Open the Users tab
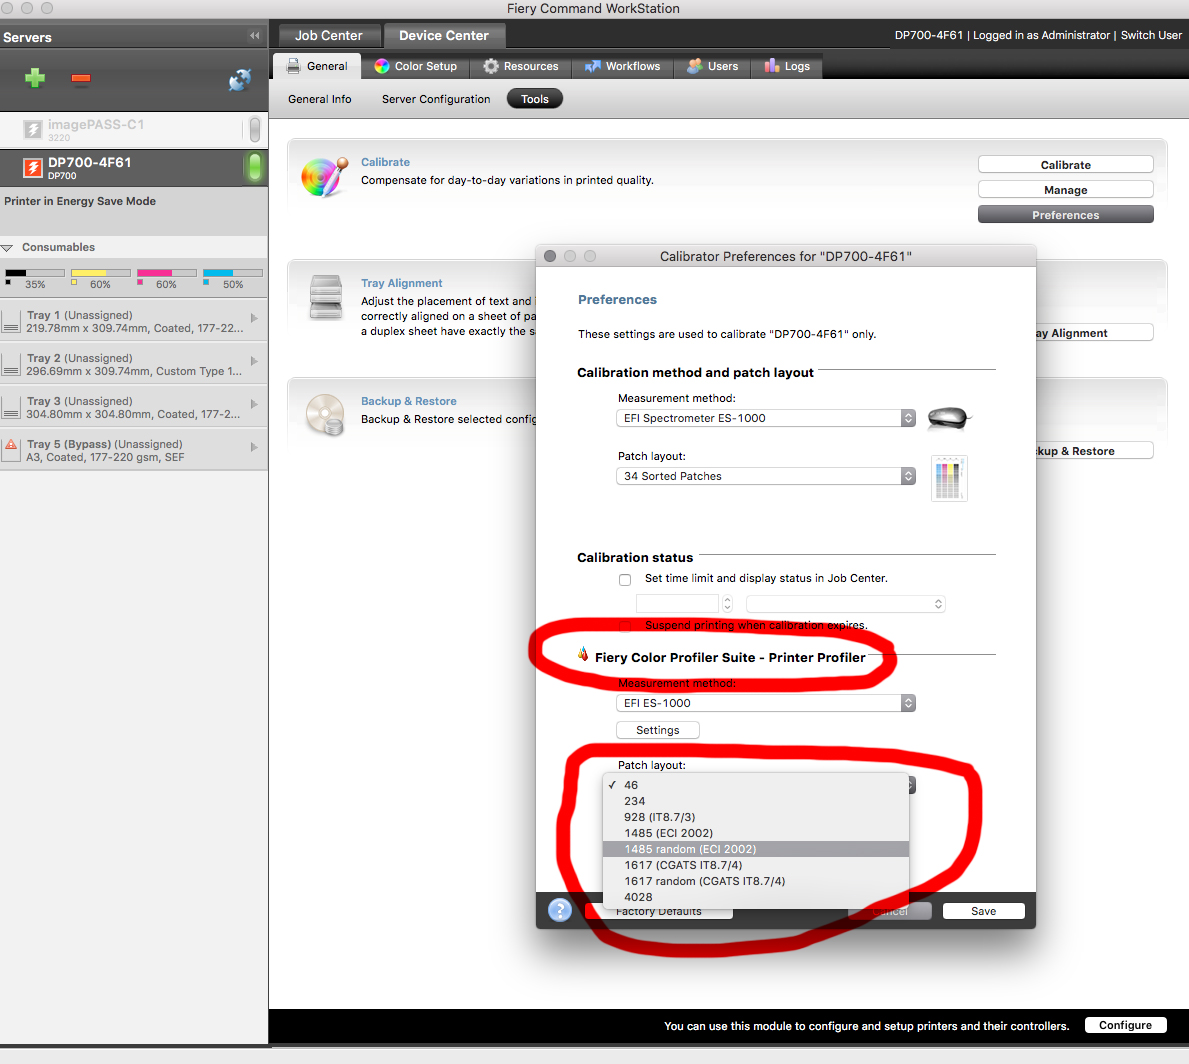 click(x=712, y=66)
